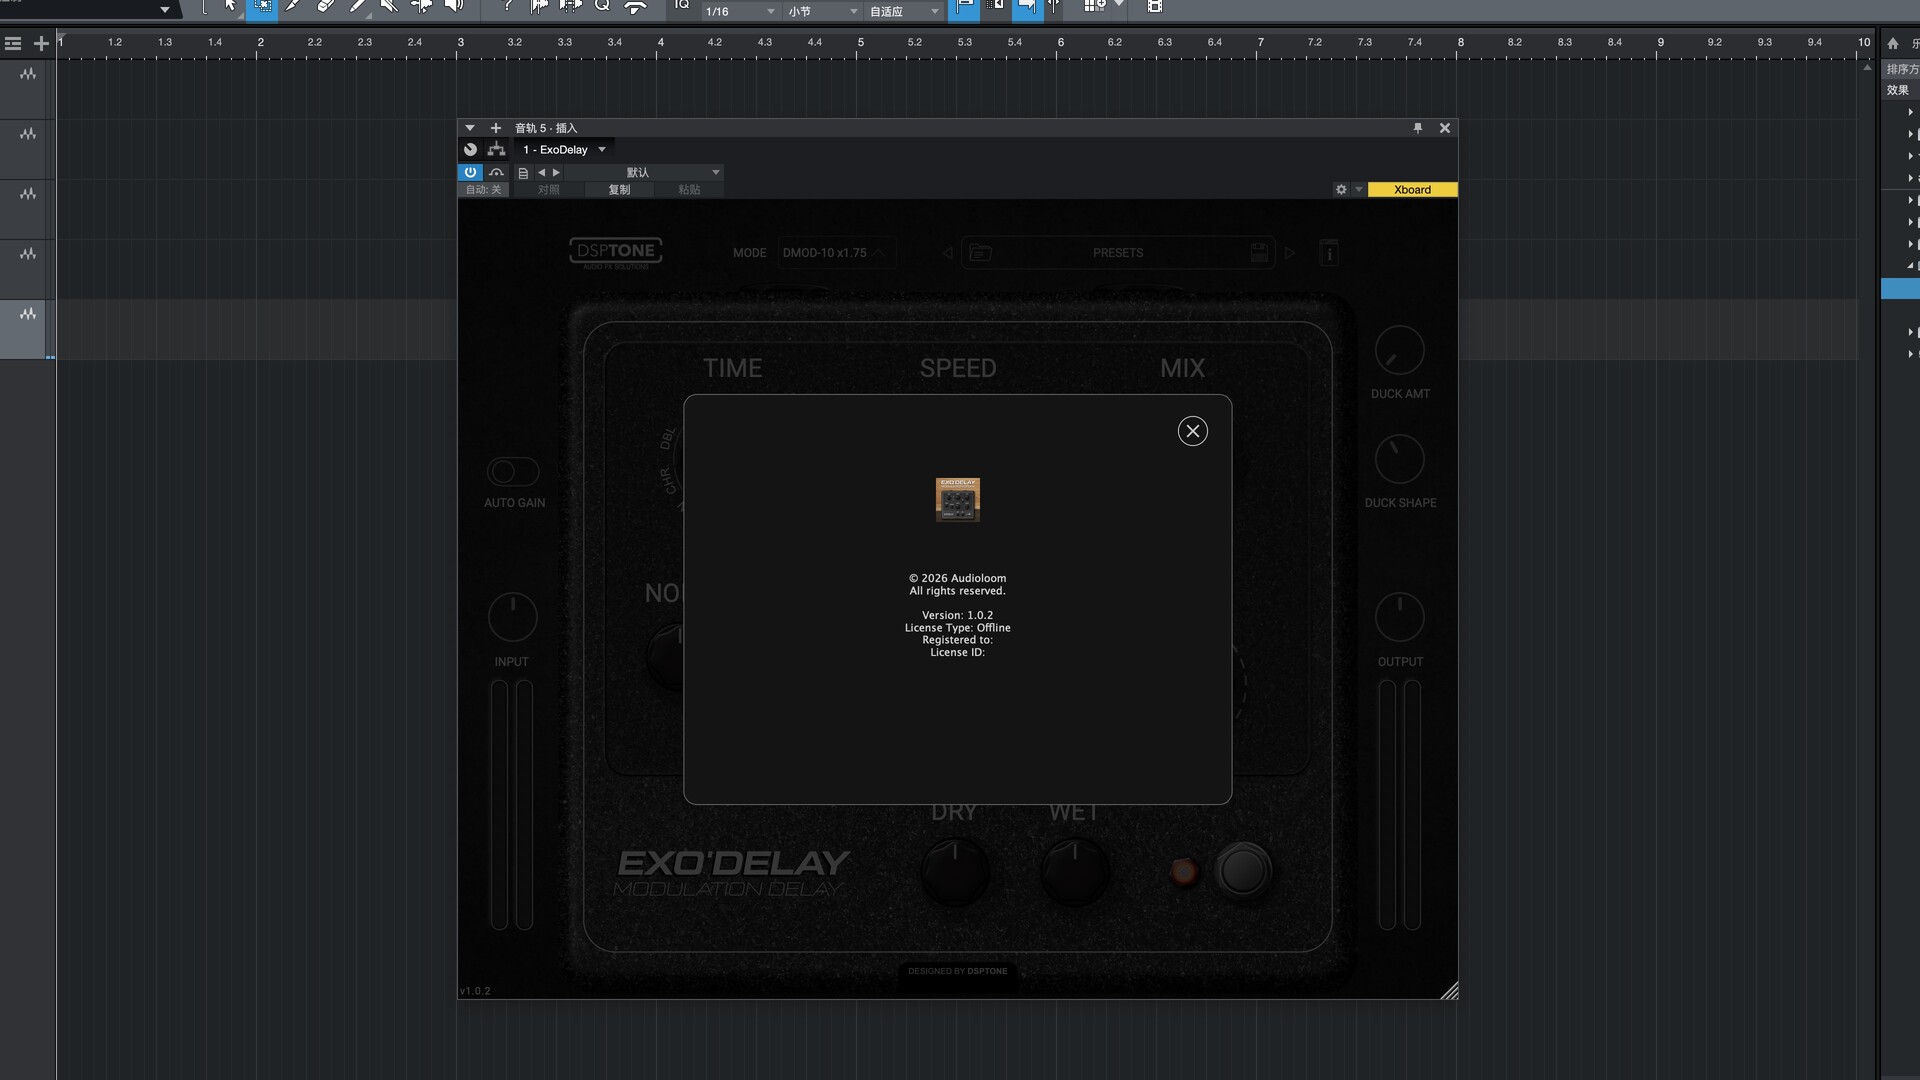
Task: Expand the 1 - ExoDelay plugin selector
Action: point(565,150)
